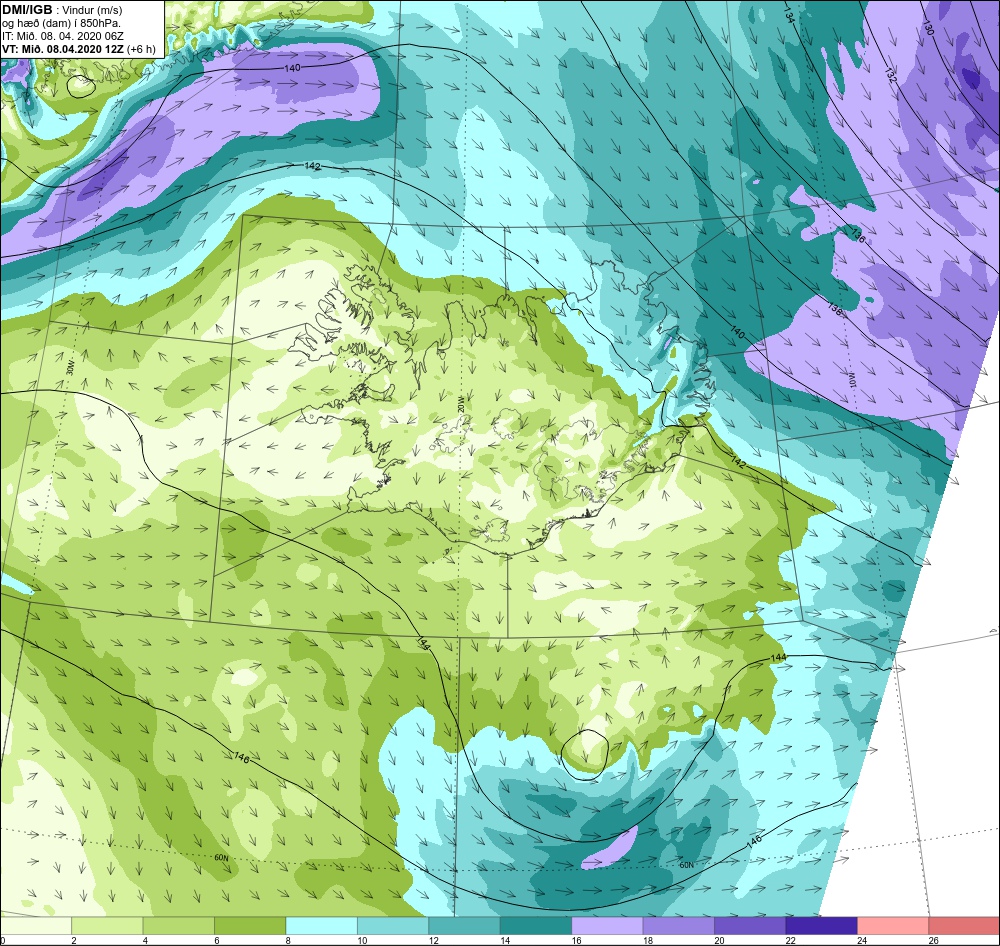The width and height of the screenshot is (1000, 946).
Task: Pick the 4–6 m/s green legend swatch
Action: [179, 925]
